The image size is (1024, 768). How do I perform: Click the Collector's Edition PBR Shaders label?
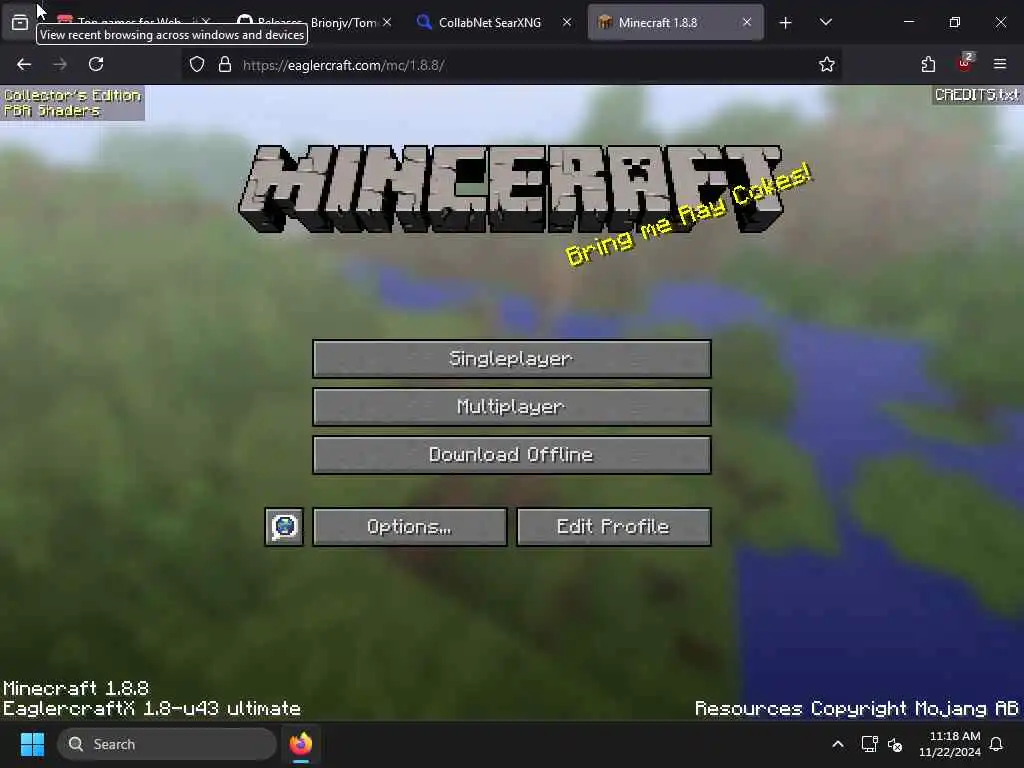tap(72, 103)
